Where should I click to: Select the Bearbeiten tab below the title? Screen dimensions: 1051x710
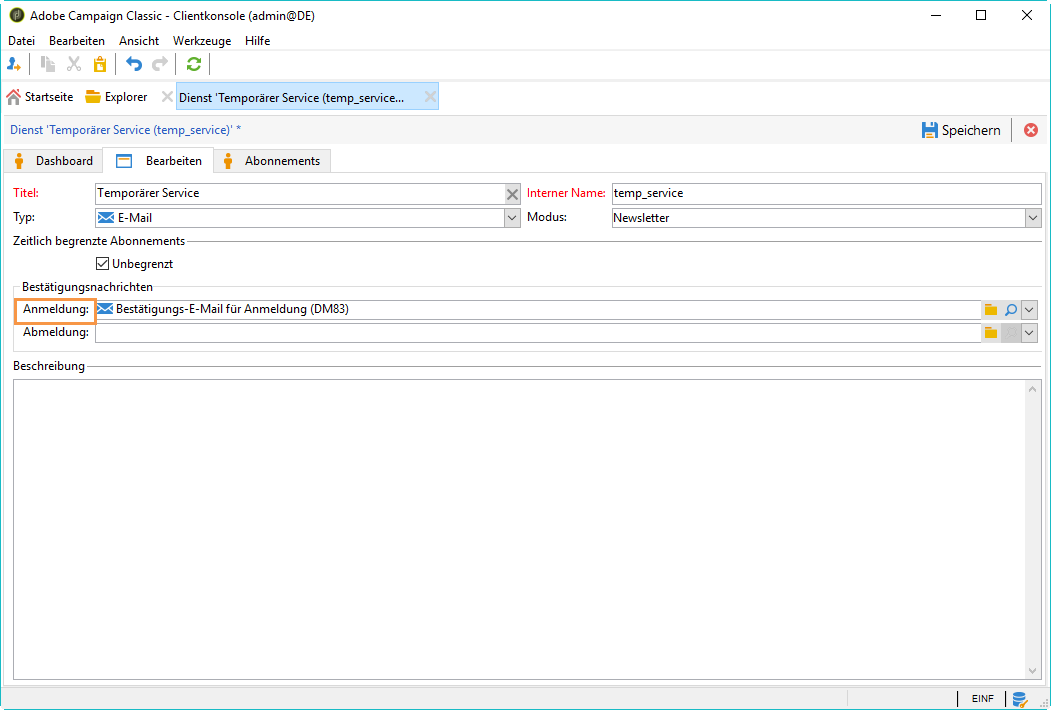(x=158, y=161)
